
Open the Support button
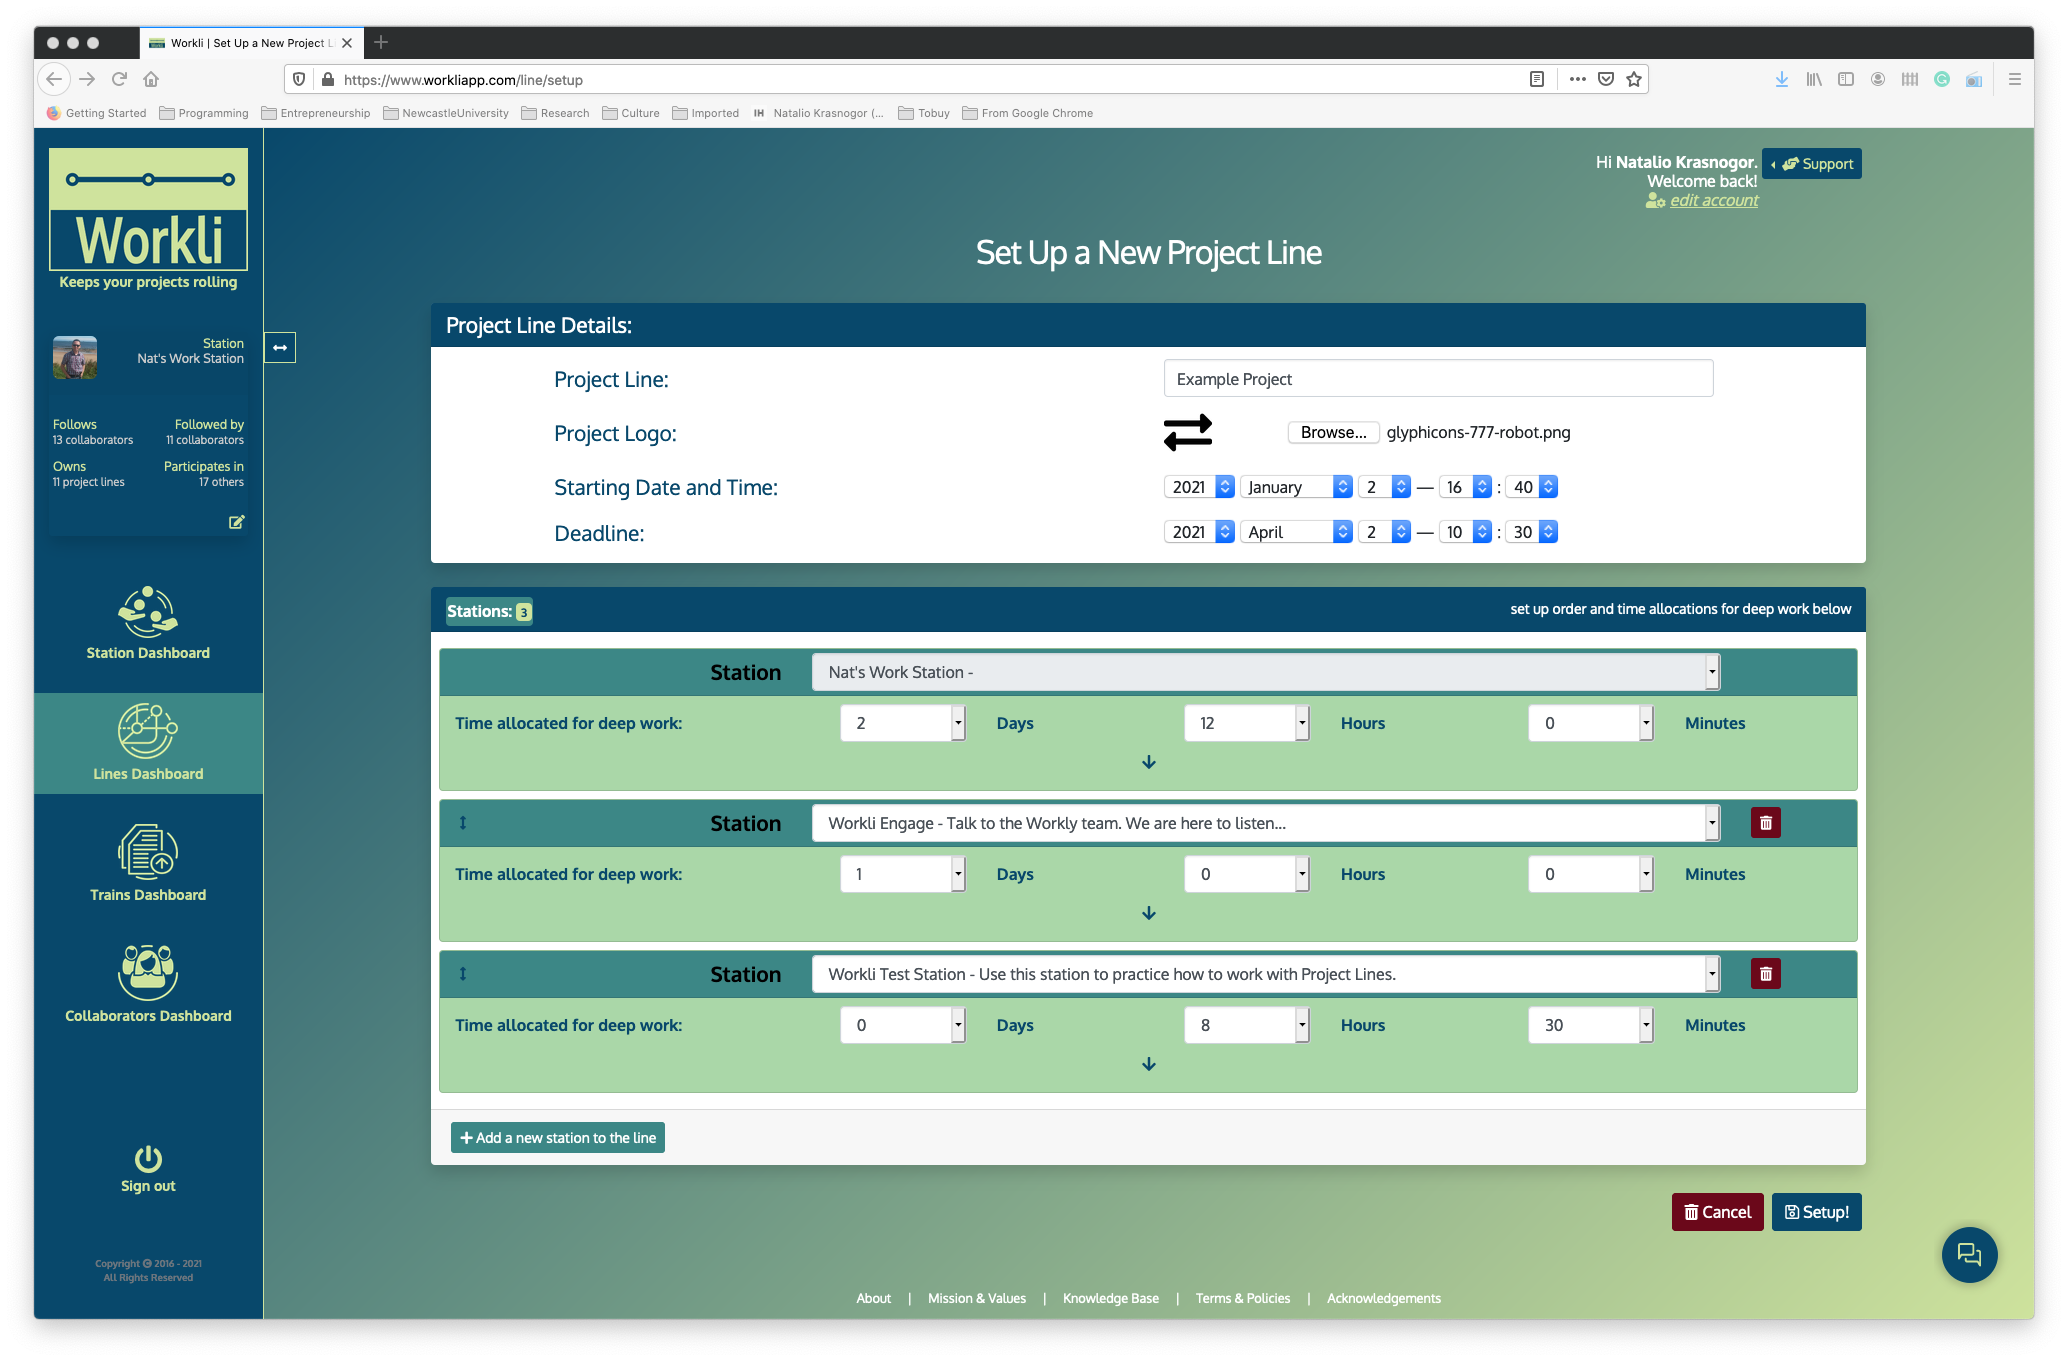pyautogui.click(x=1812, y=164)
